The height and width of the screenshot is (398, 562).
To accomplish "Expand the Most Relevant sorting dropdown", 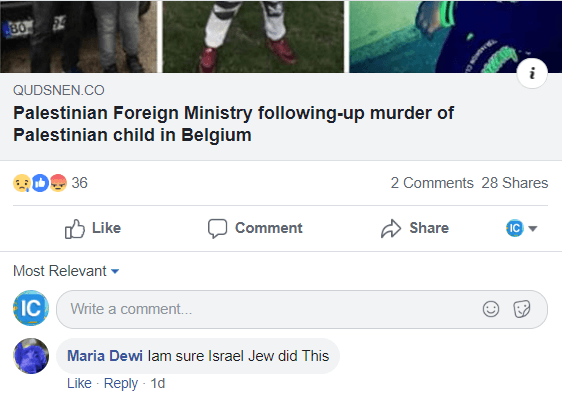I will click(66, 271).
